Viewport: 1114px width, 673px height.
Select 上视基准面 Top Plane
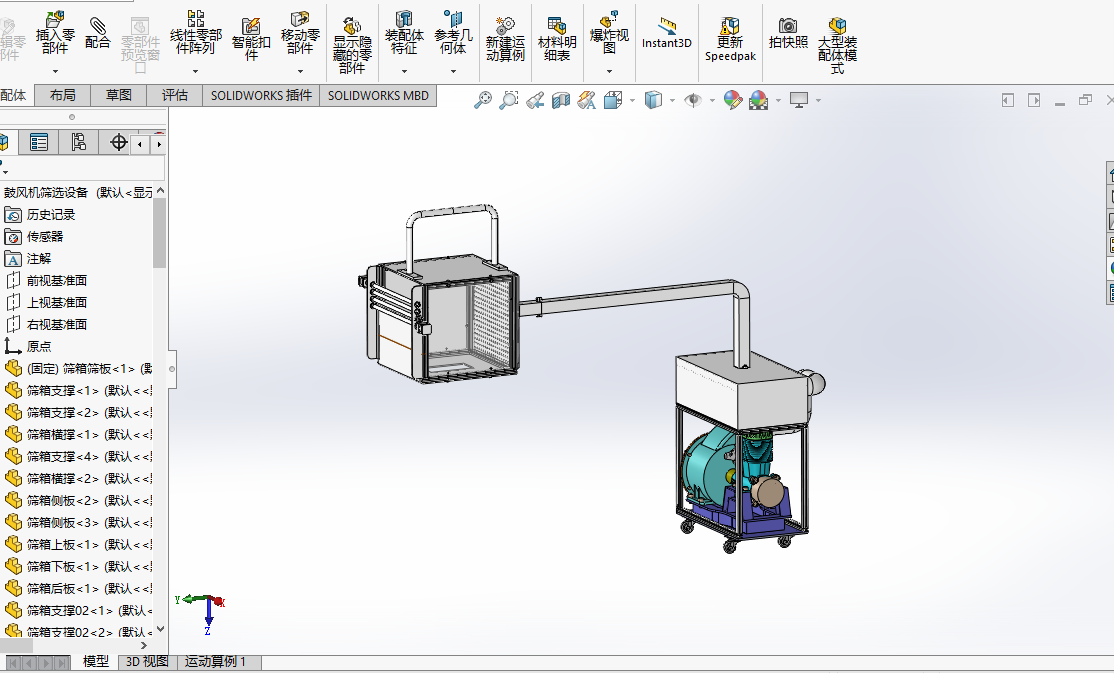point(57,303)
